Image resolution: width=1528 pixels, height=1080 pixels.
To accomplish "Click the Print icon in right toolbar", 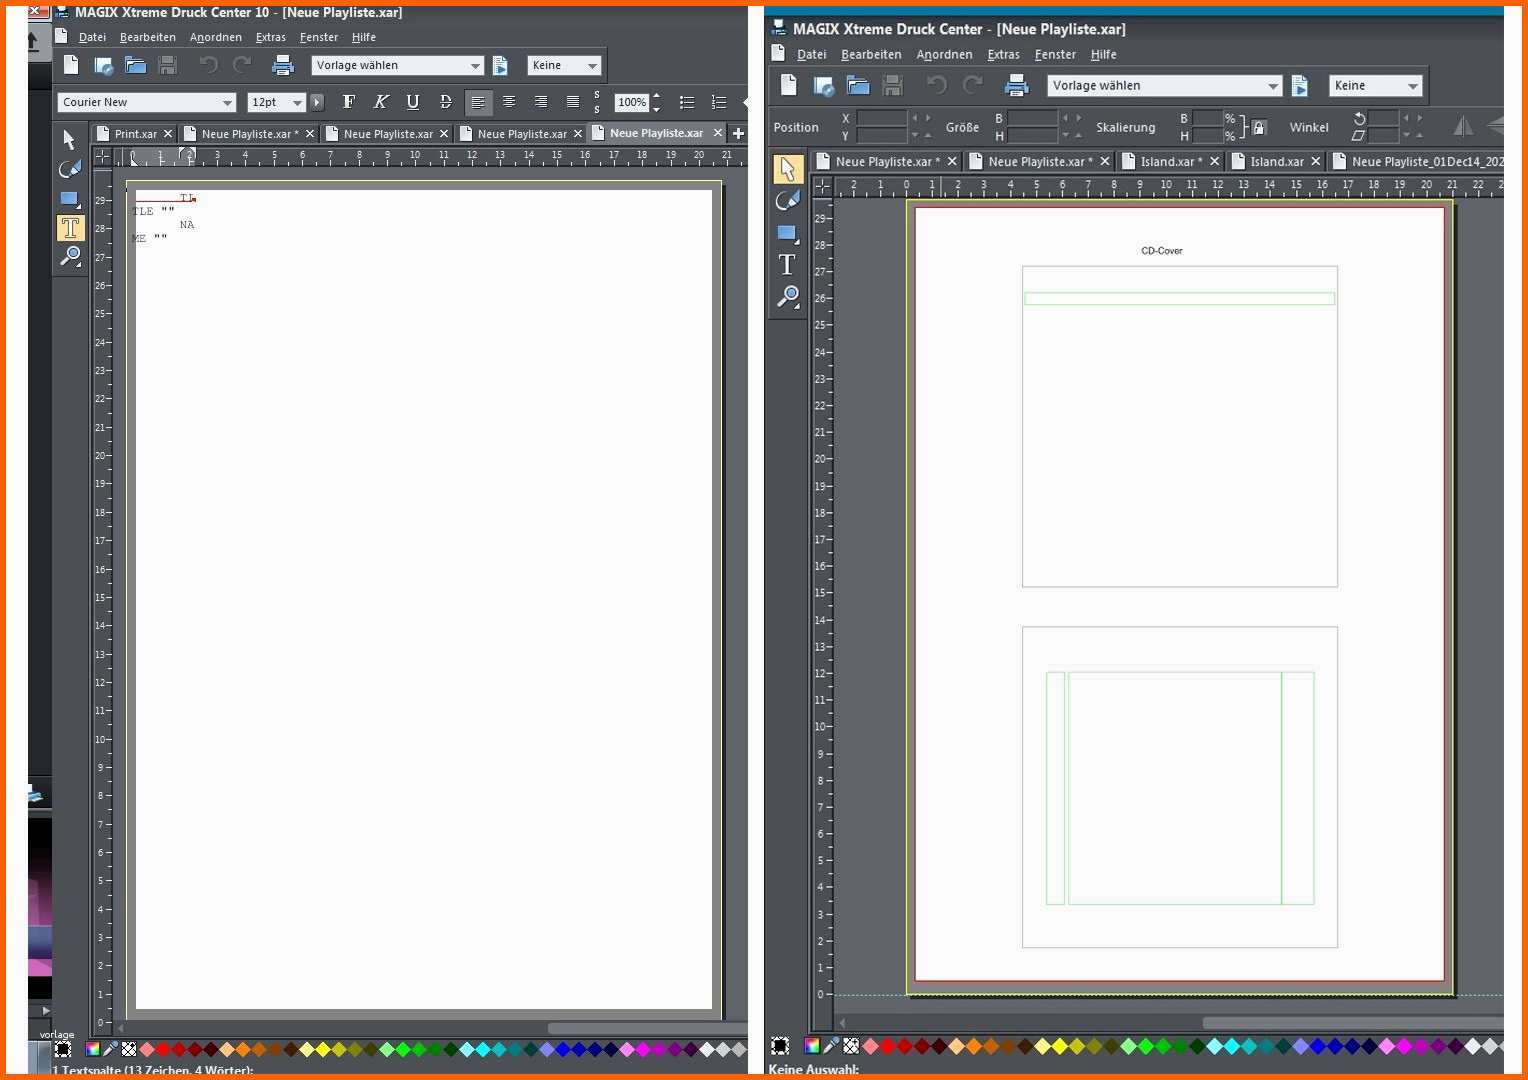I will [1017, 86].
